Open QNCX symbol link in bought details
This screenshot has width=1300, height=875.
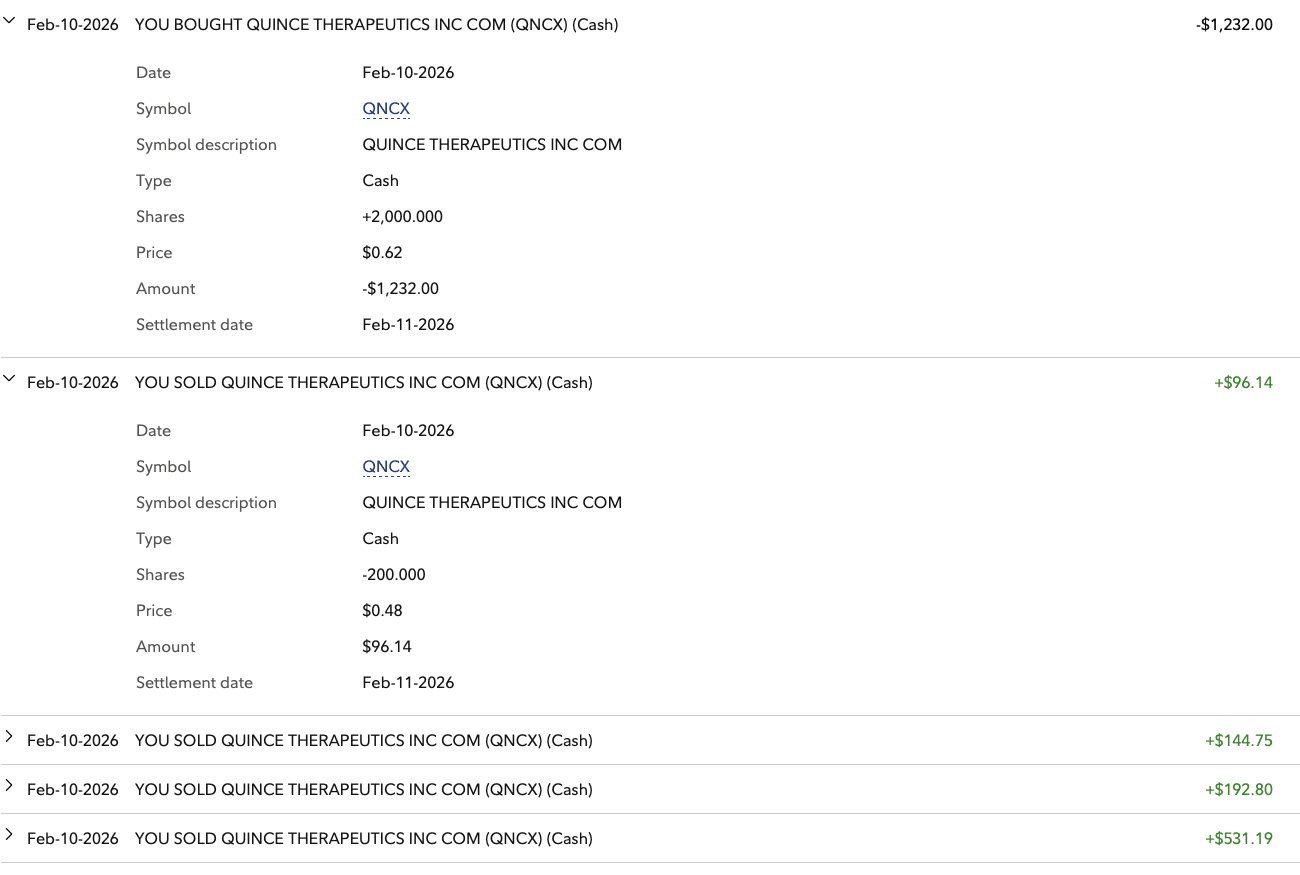tap(386, 109)
